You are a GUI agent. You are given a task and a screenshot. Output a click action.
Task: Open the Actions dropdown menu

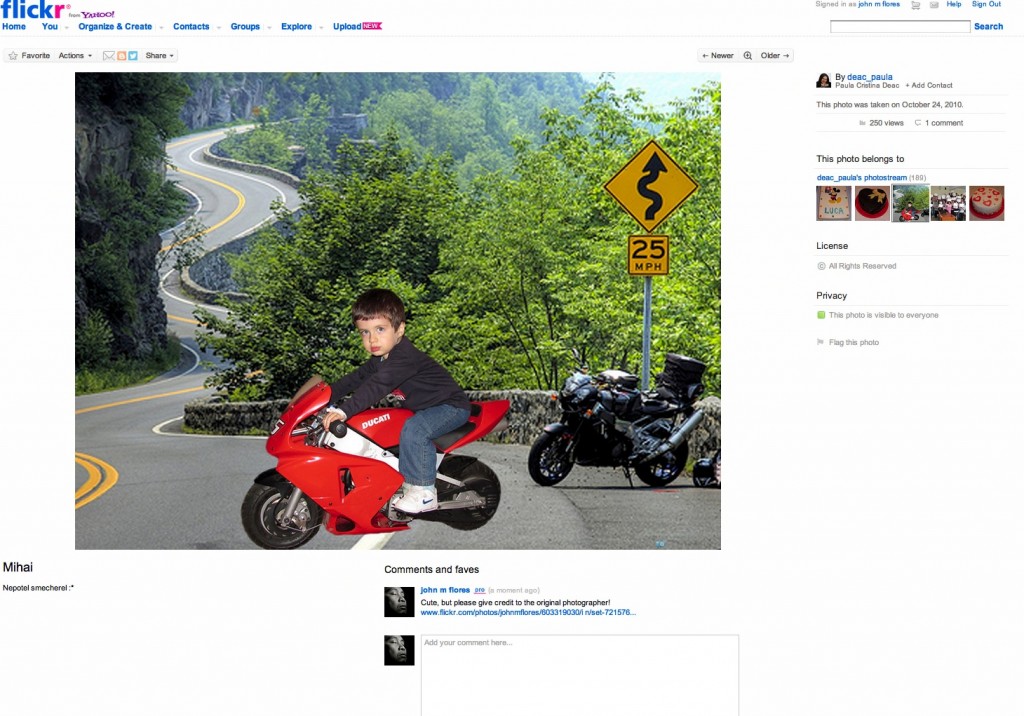click(x=76, y=56)
